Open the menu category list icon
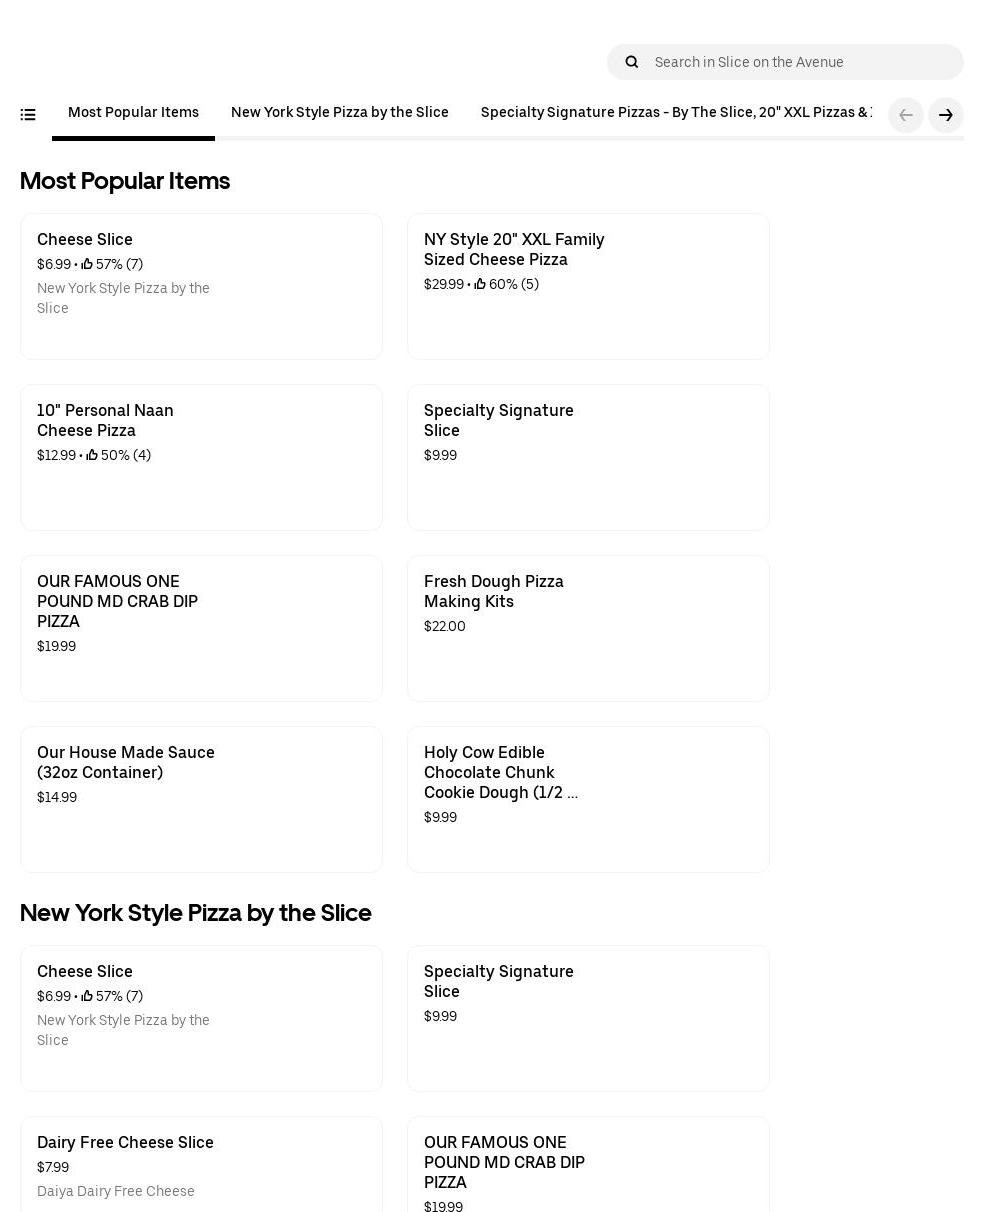The width and height of the screenshot is (984, 1212). click(x=28, y=115)
